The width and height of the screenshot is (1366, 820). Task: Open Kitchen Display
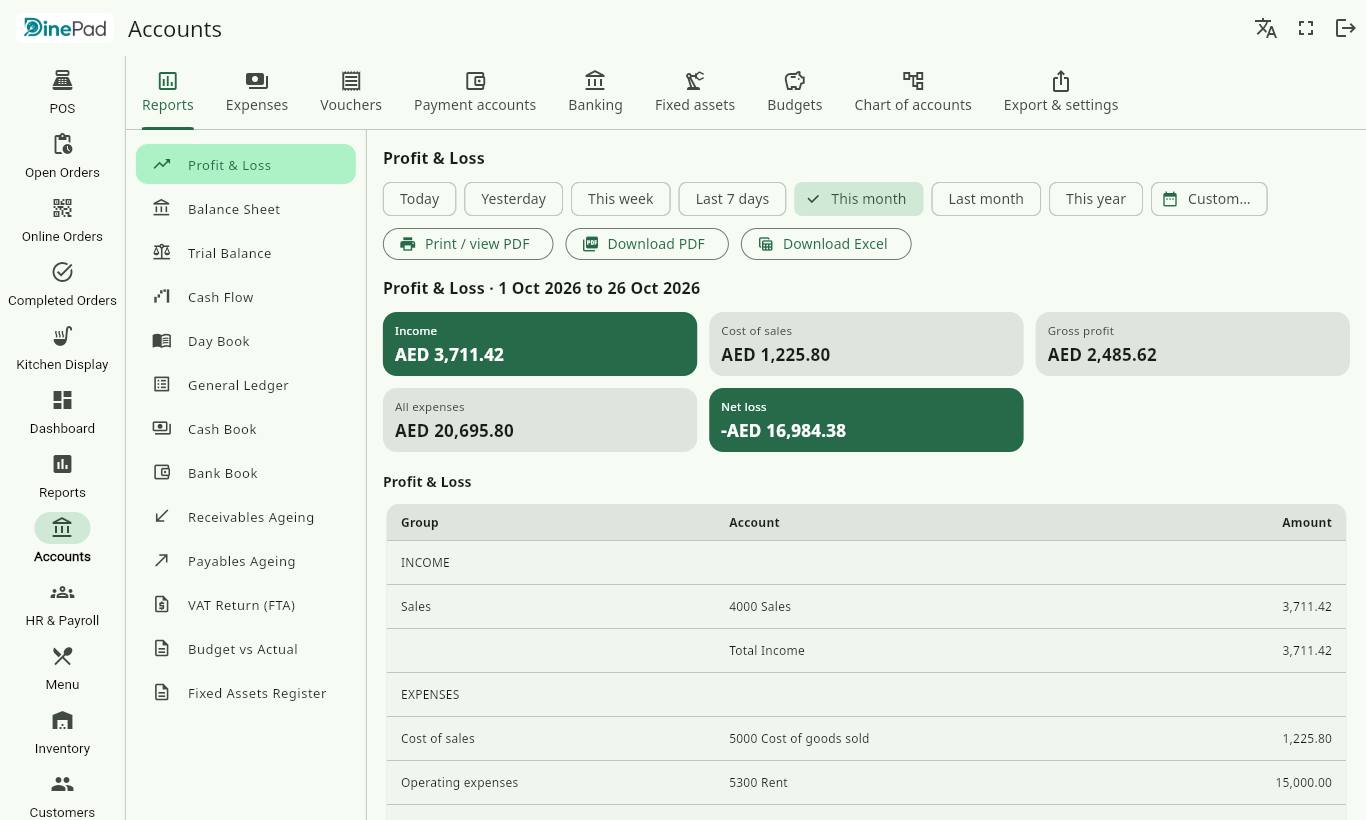tap(62, 348)
